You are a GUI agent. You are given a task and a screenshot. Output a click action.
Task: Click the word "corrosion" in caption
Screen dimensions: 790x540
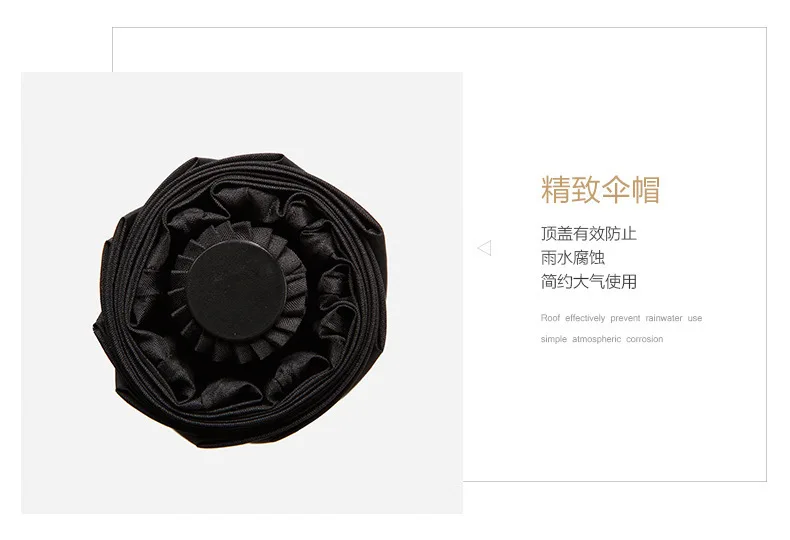(x=644, y=339)
